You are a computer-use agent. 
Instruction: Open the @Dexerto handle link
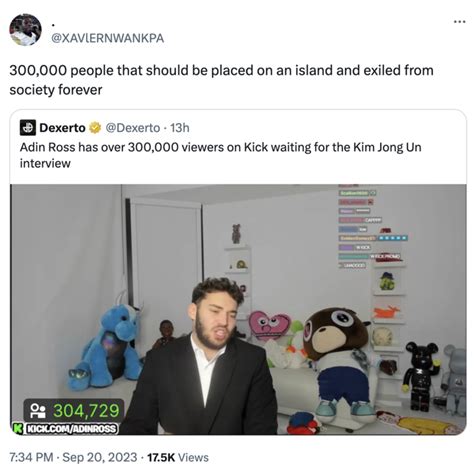133,128
